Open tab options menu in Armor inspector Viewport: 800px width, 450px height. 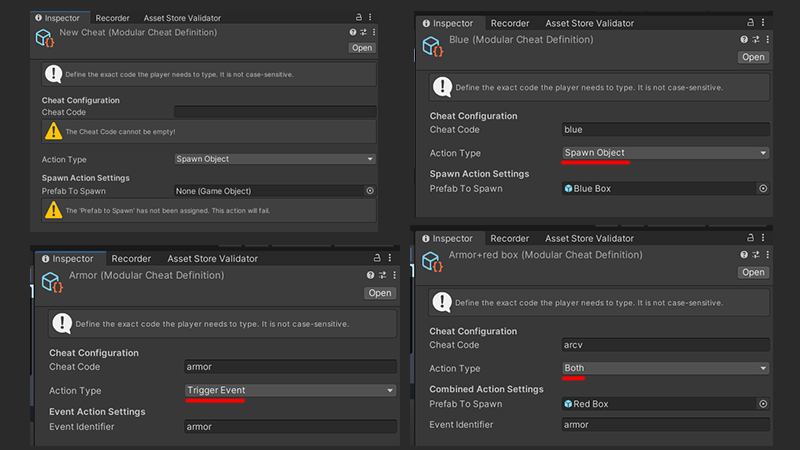(x=390, y=258)
